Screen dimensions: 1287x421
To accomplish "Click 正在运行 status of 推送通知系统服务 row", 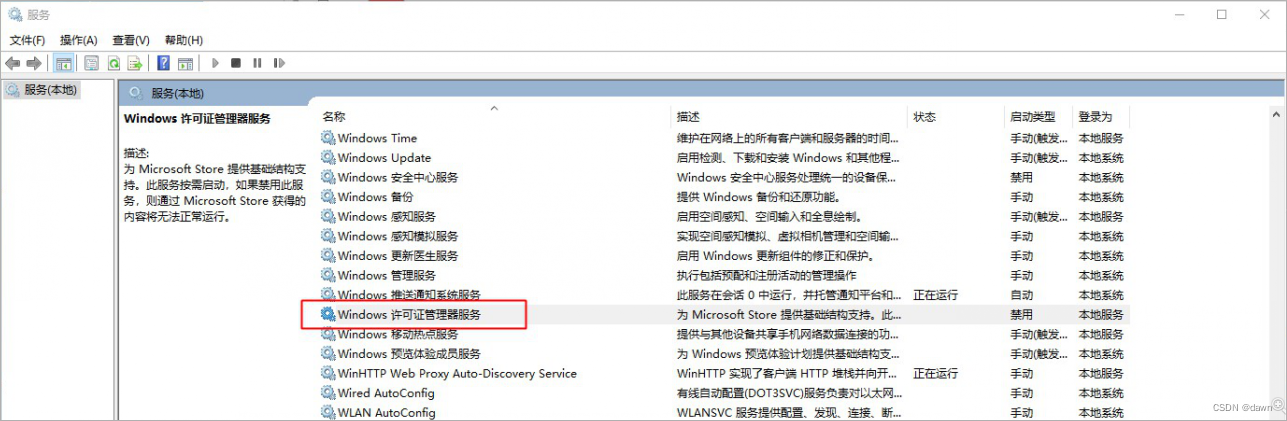I will tap(936, 295).
